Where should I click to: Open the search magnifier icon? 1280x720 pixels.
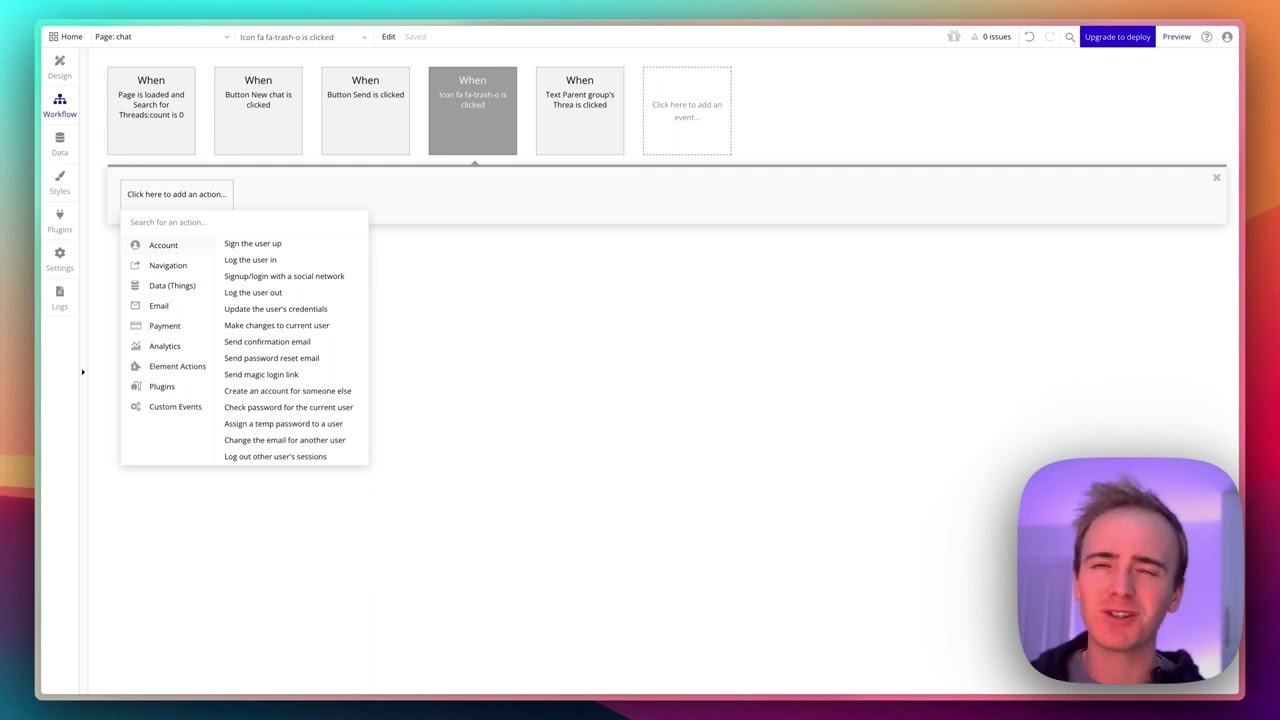click(x=1070, y=37)
